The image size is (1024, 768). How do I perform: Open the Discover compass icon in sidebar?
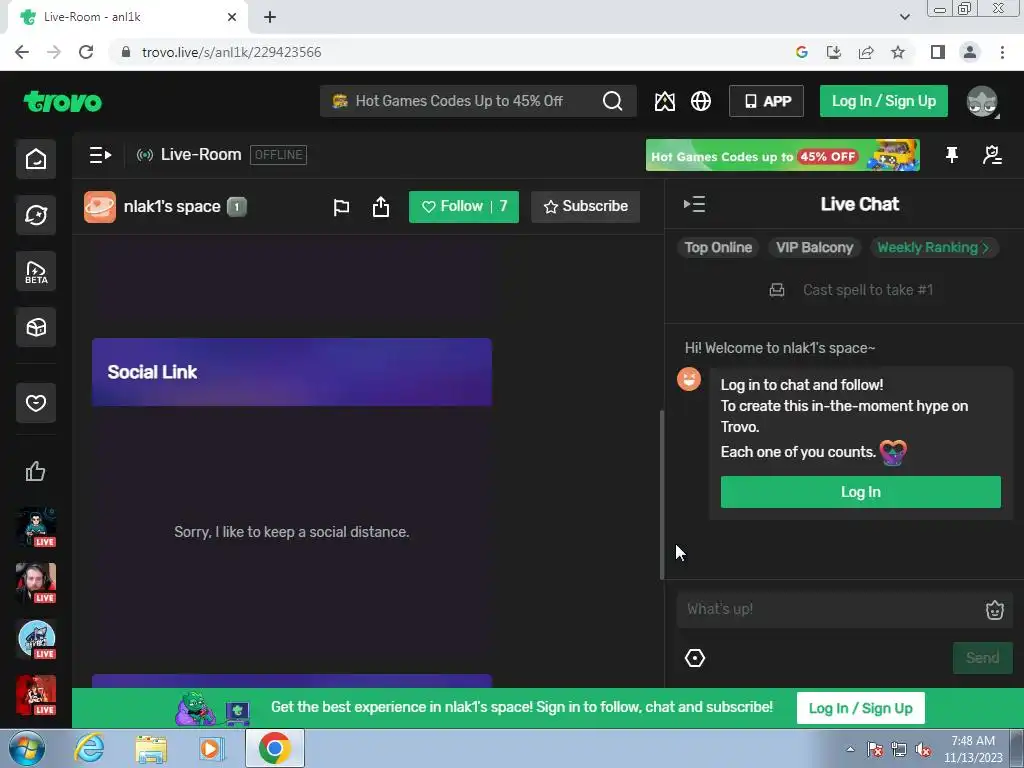36,215
